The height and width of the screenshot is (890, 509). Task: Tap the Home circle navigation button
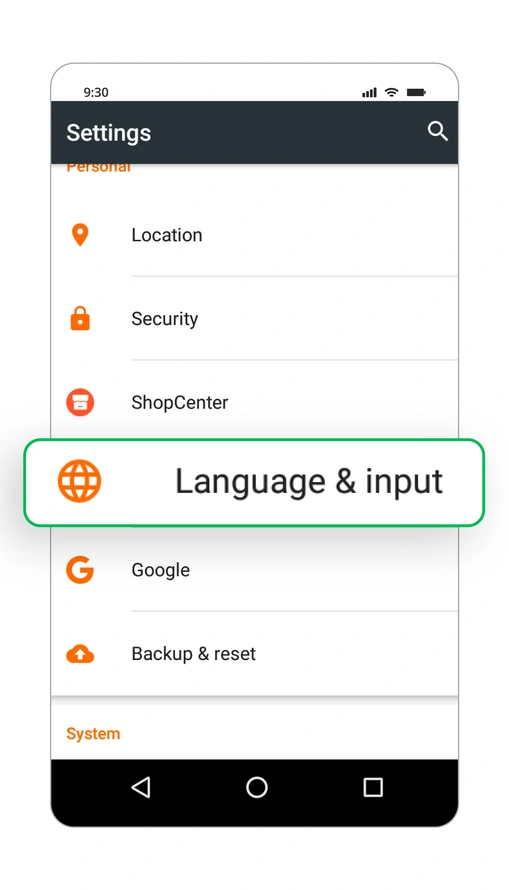tap(256, 787)
